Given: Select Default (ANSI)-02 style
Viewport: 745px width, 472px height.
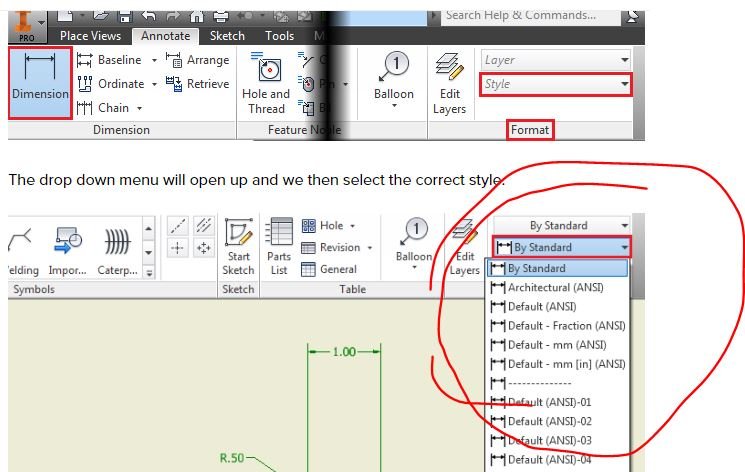Looking at the screenshot, I should click(558, 421).
